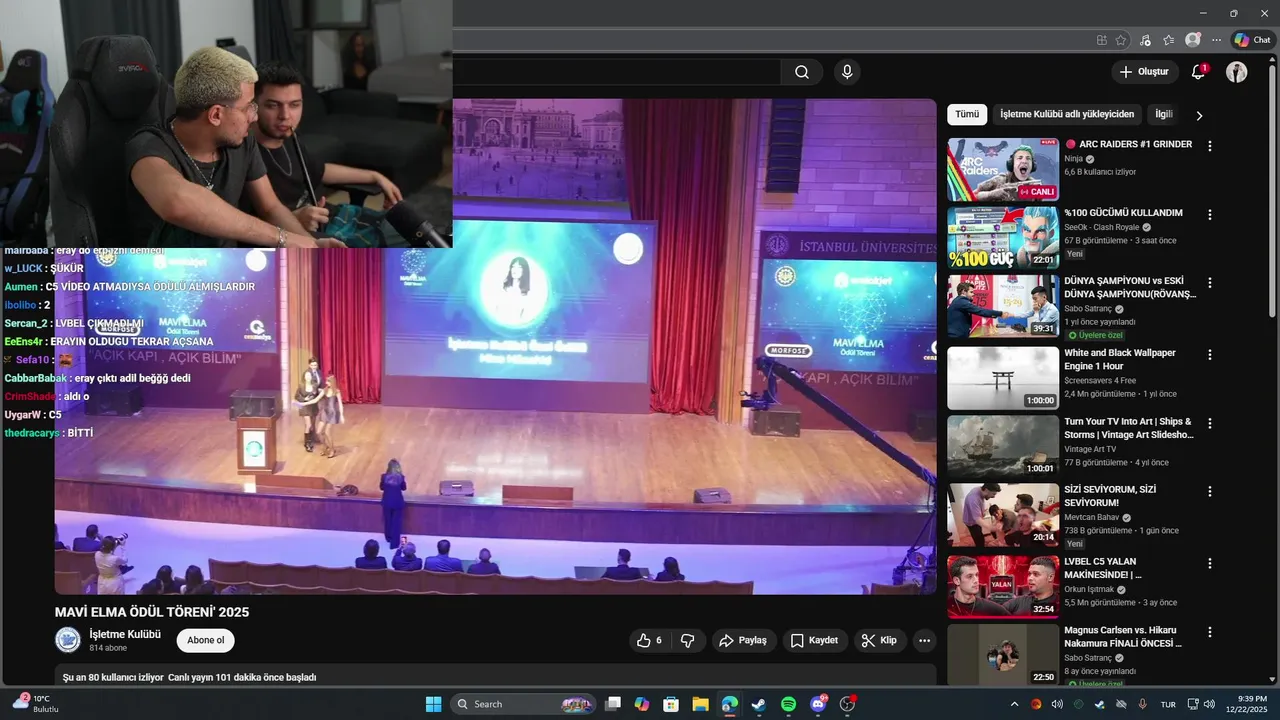The height and width of the screenshot is (720, 1280).
Task: Click the YouTube search input field
Action: (616, 72)
